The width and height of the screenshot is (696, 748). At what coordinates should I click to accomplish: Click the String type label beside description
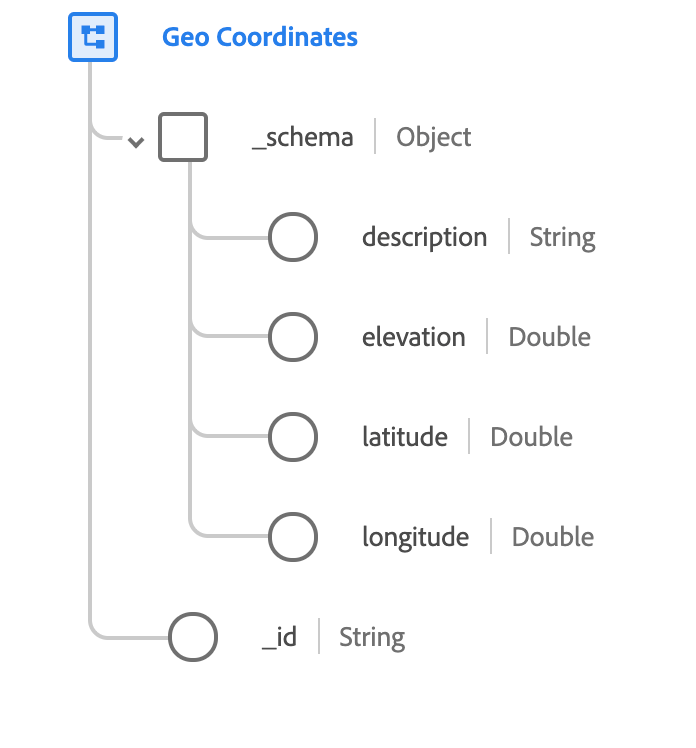coord(562,238)
